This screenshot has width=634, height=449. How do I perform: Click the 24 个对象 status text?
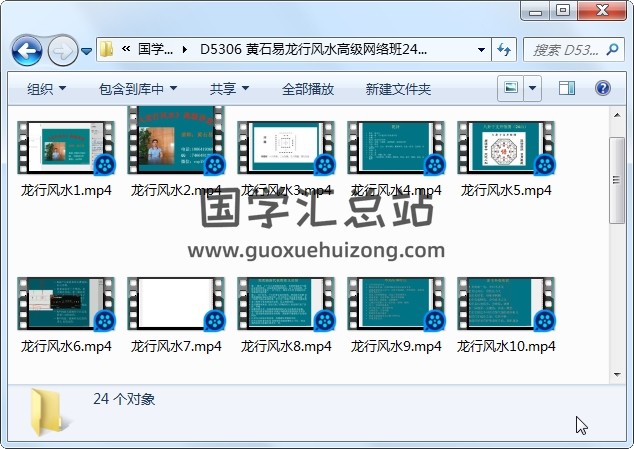(x=124, y=399)
